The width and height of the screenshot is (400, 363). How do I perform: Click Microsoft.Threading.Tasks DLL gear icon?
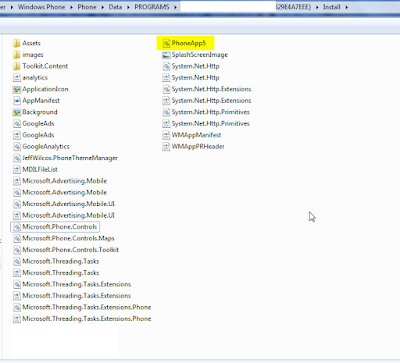coord(17,261)
